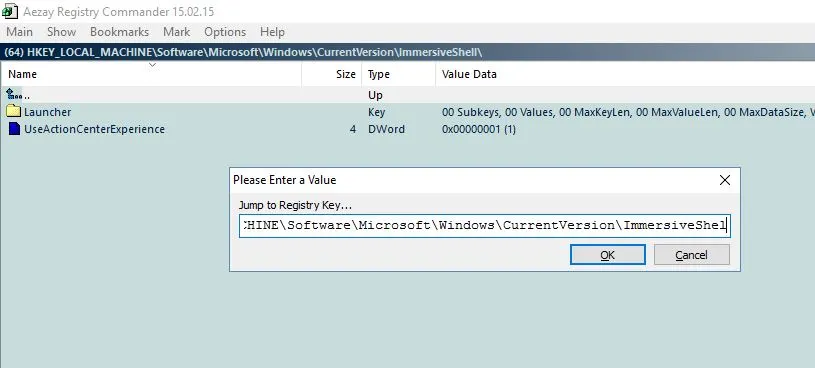Click the Launcher subkeys info value data

pyautogui.click(x=628, y=112)
